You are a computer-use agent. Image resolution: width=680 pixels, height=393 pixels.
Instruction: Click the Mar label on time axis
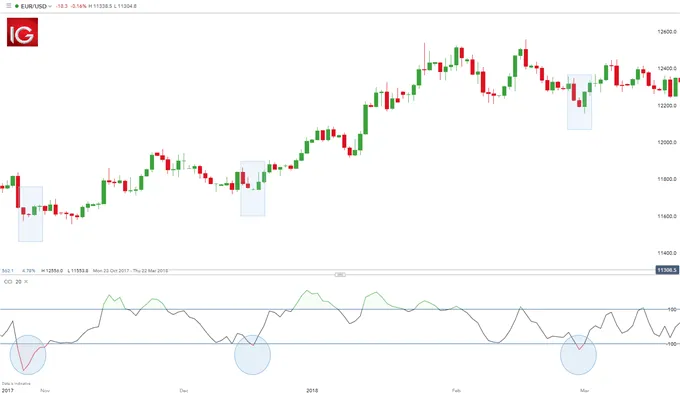585,390
